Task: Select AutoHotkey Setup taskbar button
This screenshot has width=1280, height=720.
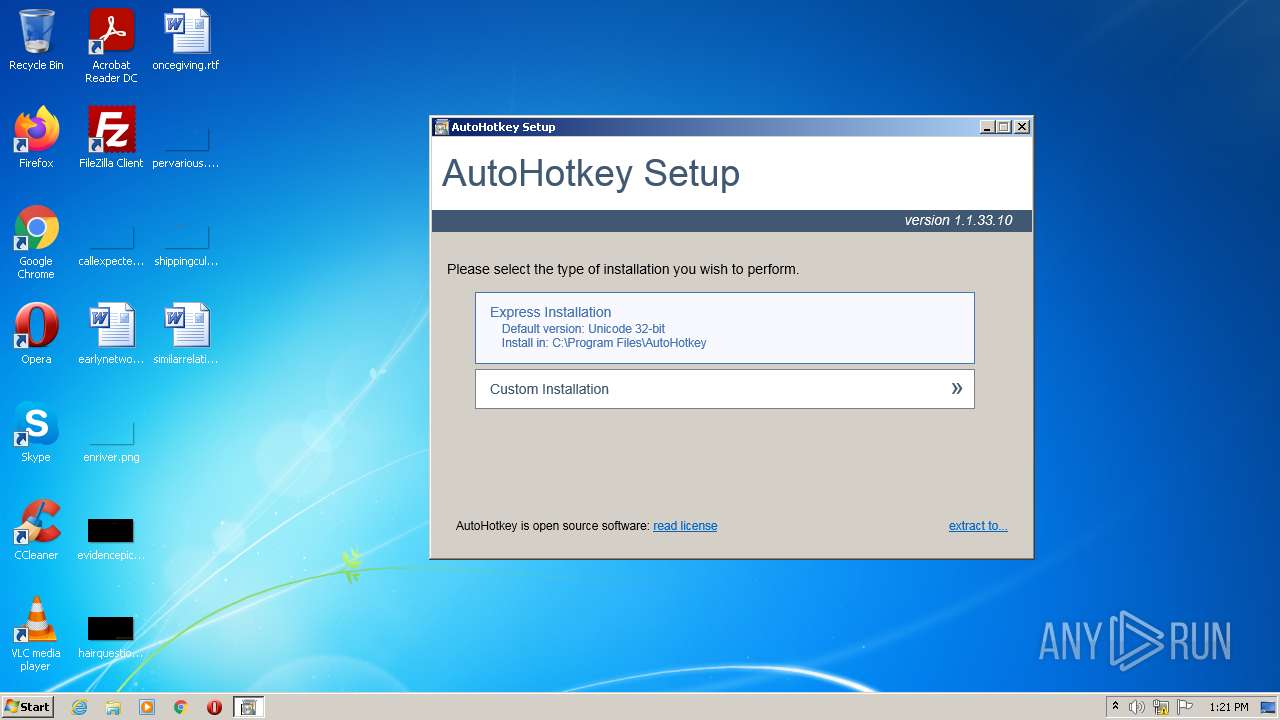Action: pyautogui.click(x=248, y=707)
